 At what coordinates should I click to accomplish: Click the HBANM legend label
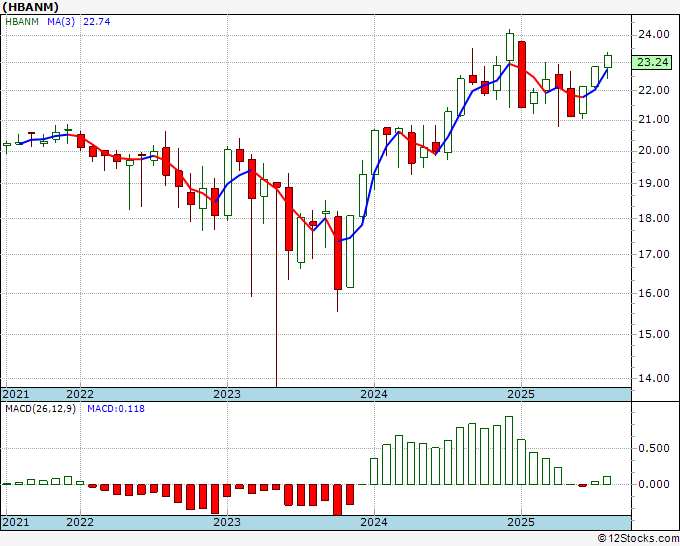click(22, 21)
